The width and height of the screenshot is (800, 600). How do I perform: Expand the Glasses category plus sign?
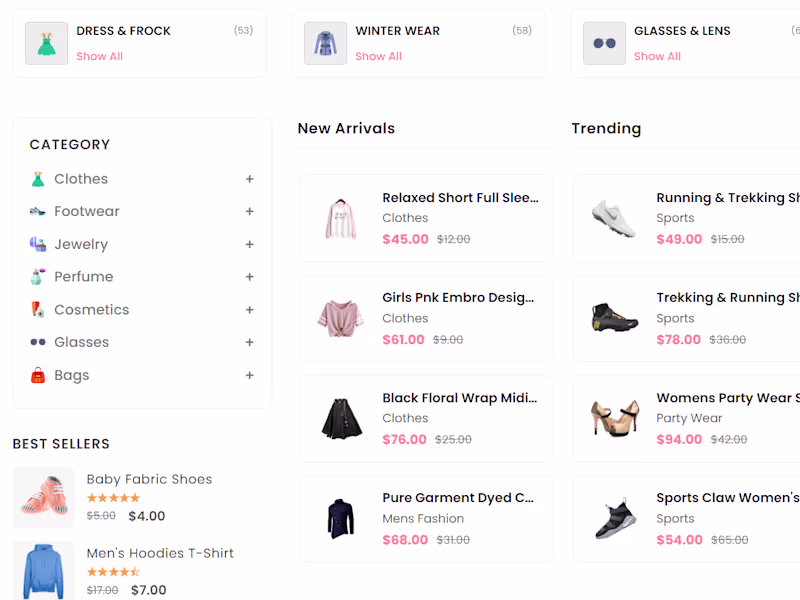(250, 342)
